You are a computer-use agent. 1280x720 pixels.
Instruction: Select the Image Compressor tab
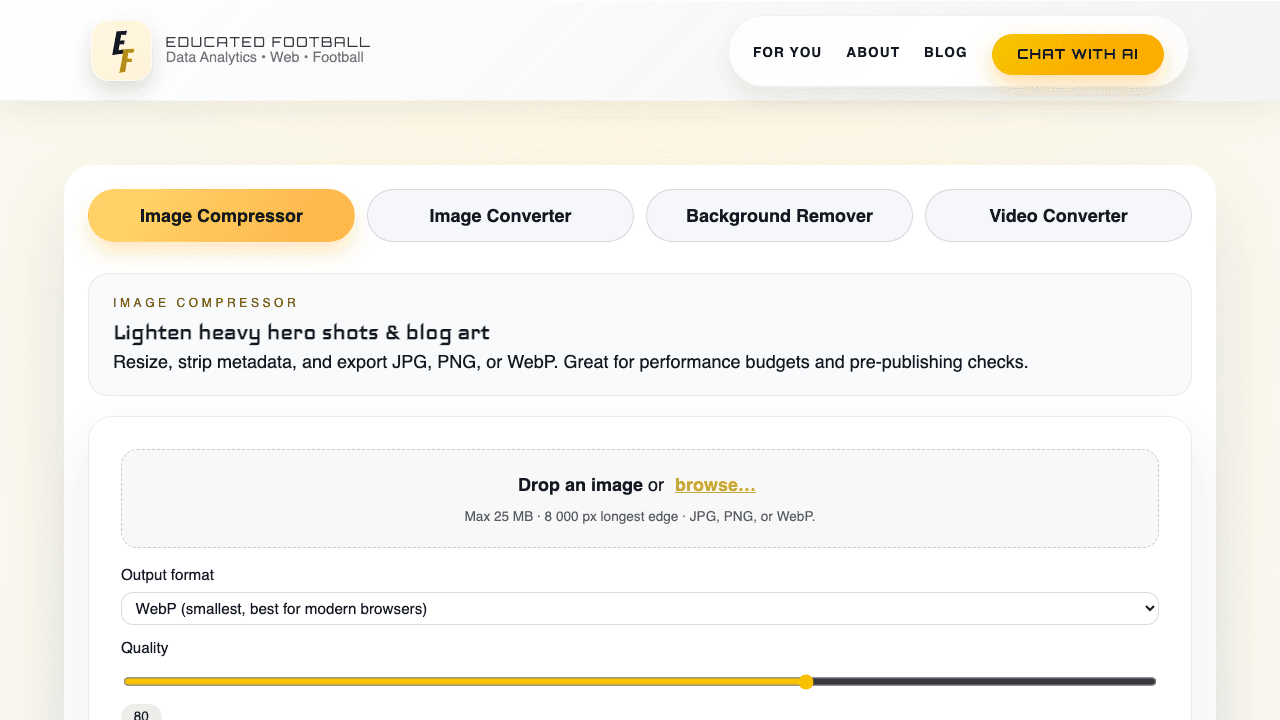click(x=221, y=216)
